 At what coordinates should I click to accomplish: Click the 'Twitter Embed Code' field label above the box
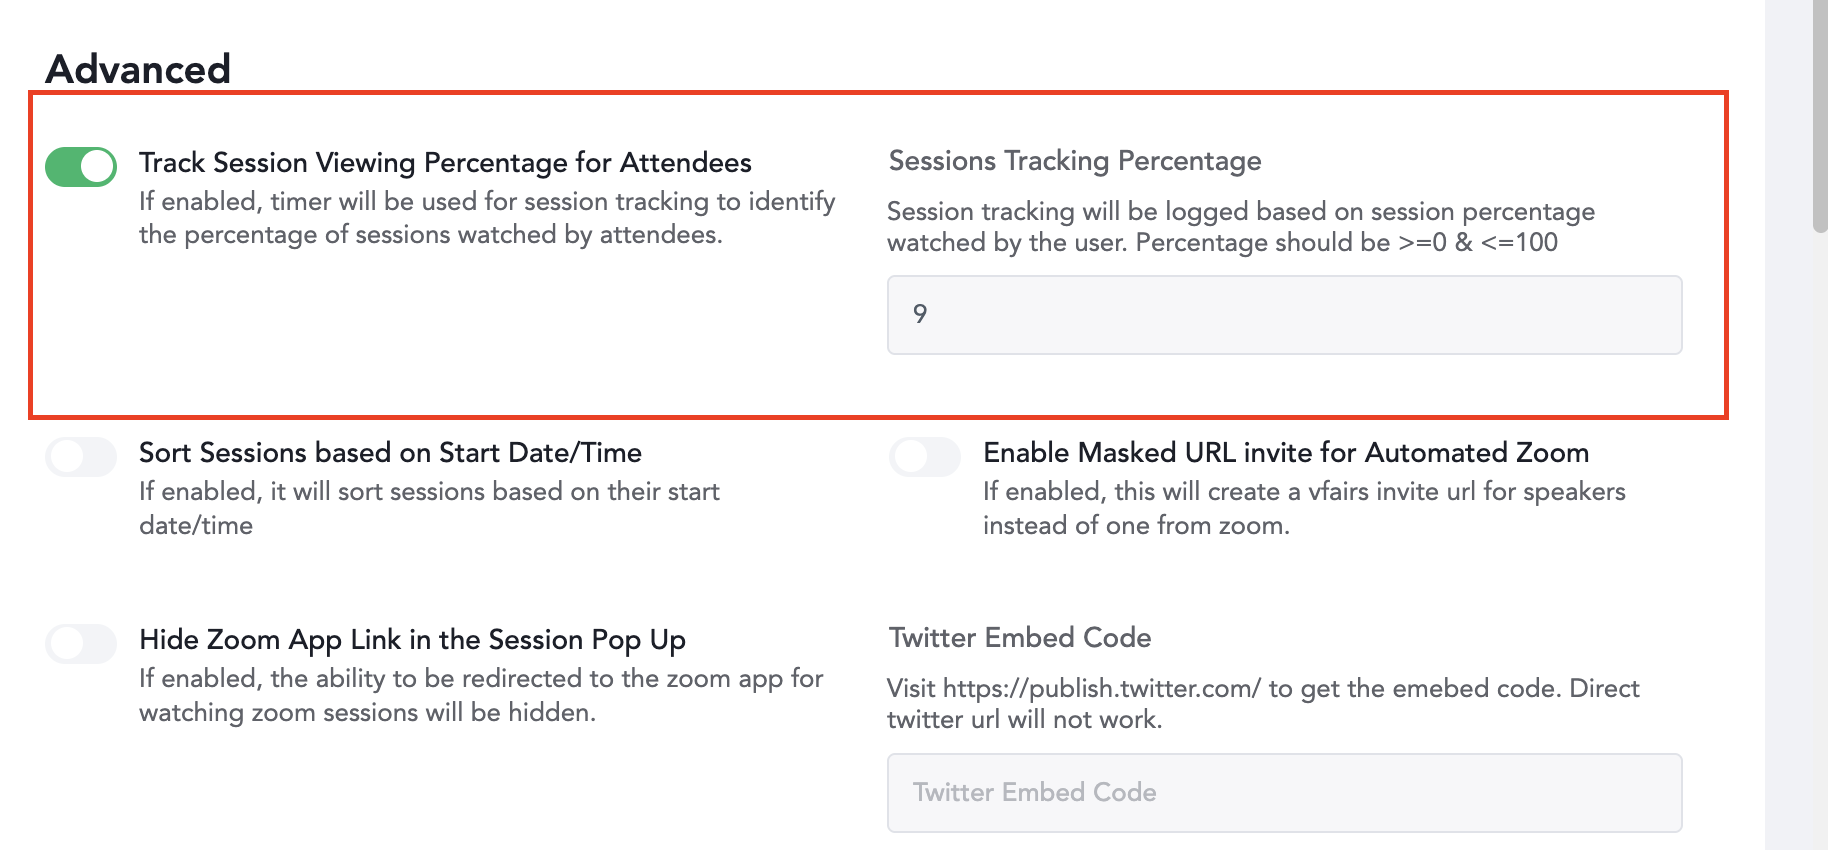click(1020, 638)
